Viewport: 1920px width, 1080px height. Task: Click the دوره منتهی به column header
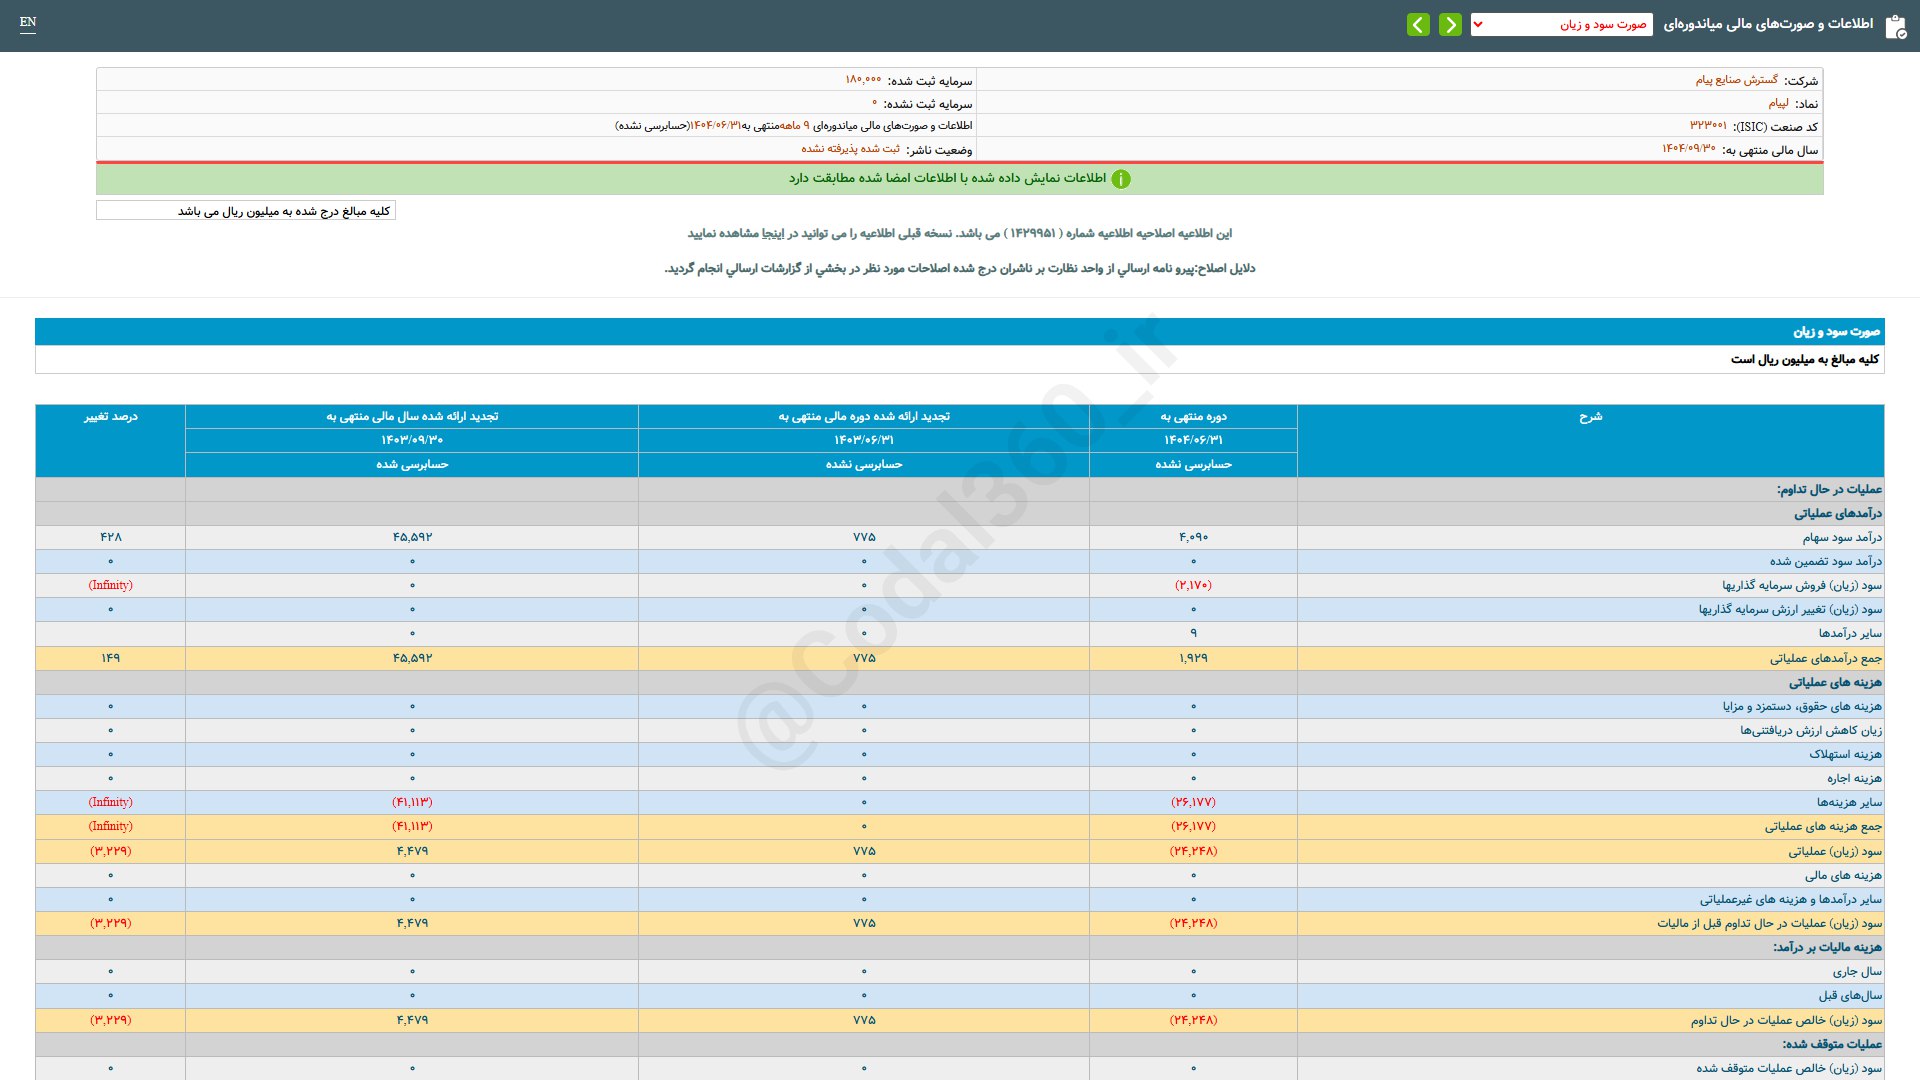click(x=1193, y=416)
